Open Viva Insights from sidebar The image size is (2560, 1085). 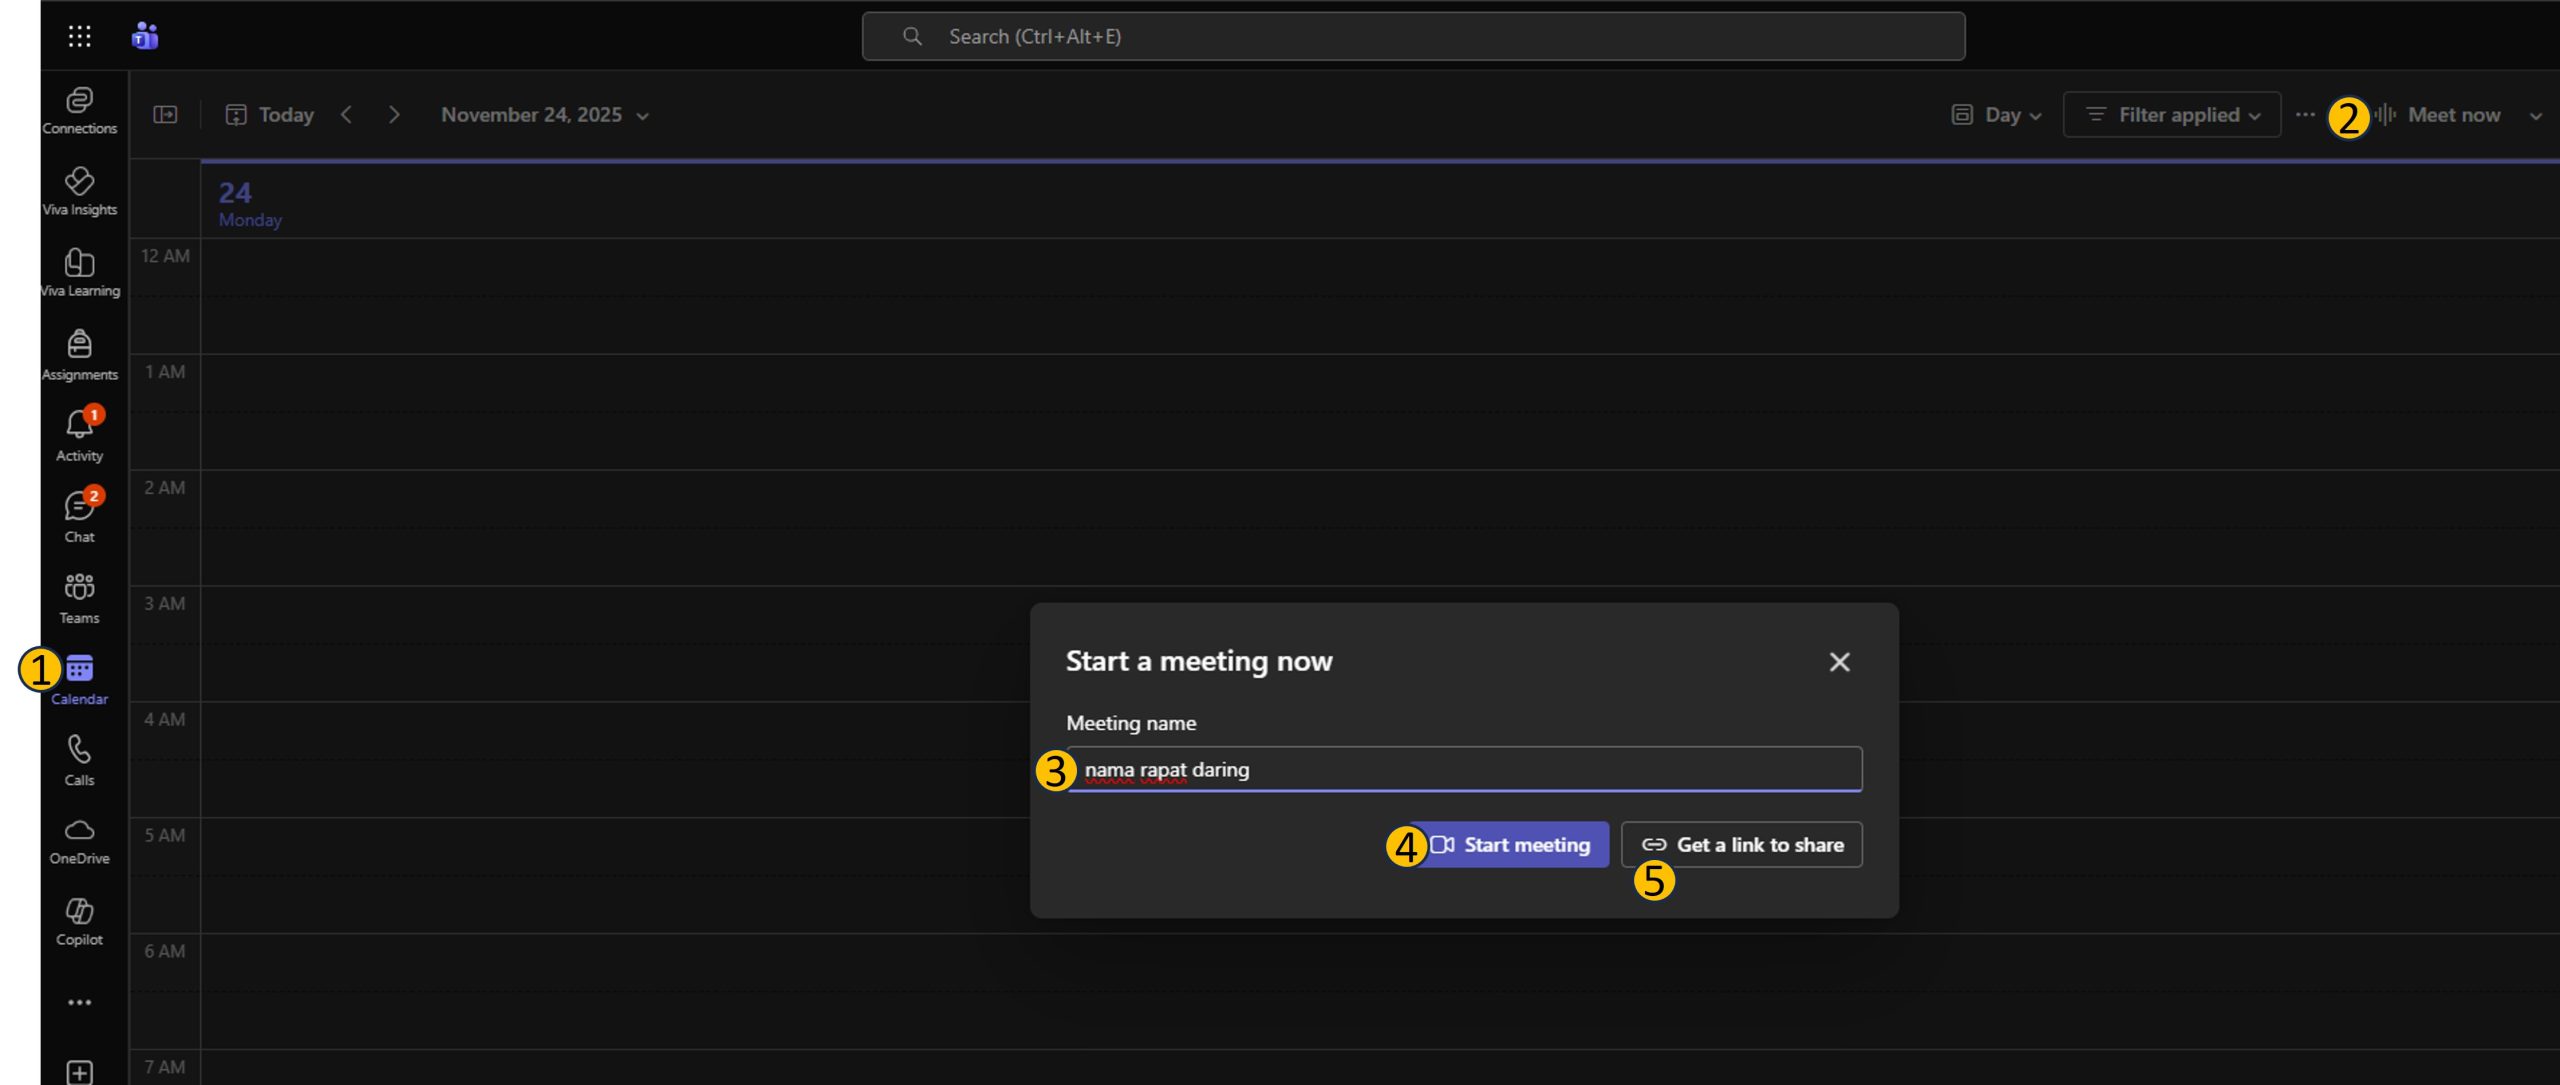(79, 191)
